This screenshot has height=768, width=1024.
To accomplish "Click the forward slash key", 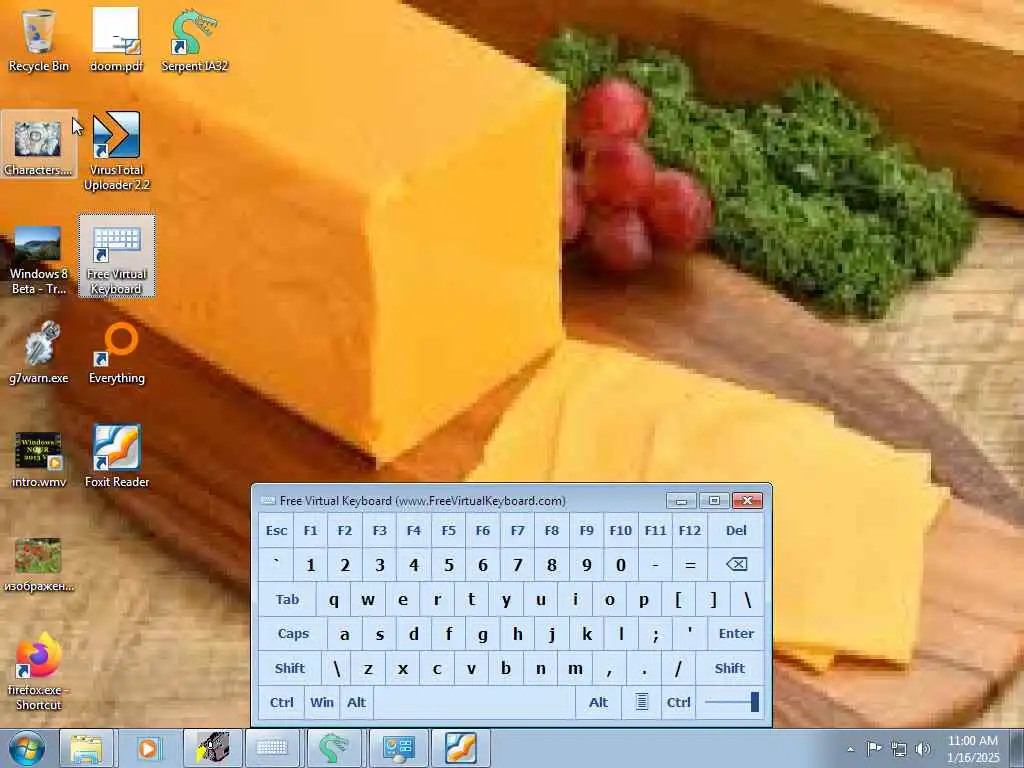I will point(679,668).
